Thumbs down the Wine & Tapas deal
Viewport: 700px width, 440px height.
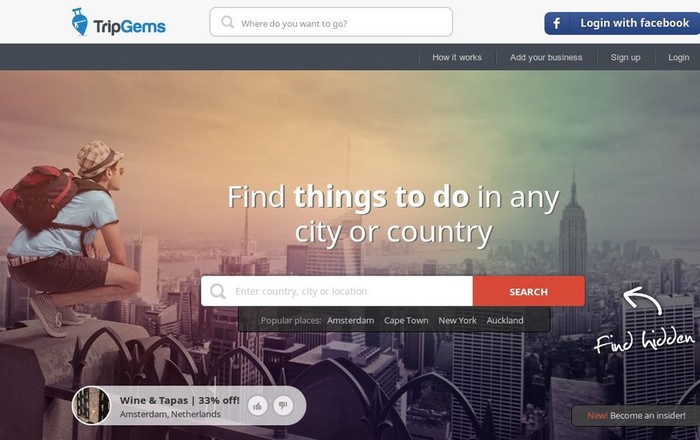[283, 405]
